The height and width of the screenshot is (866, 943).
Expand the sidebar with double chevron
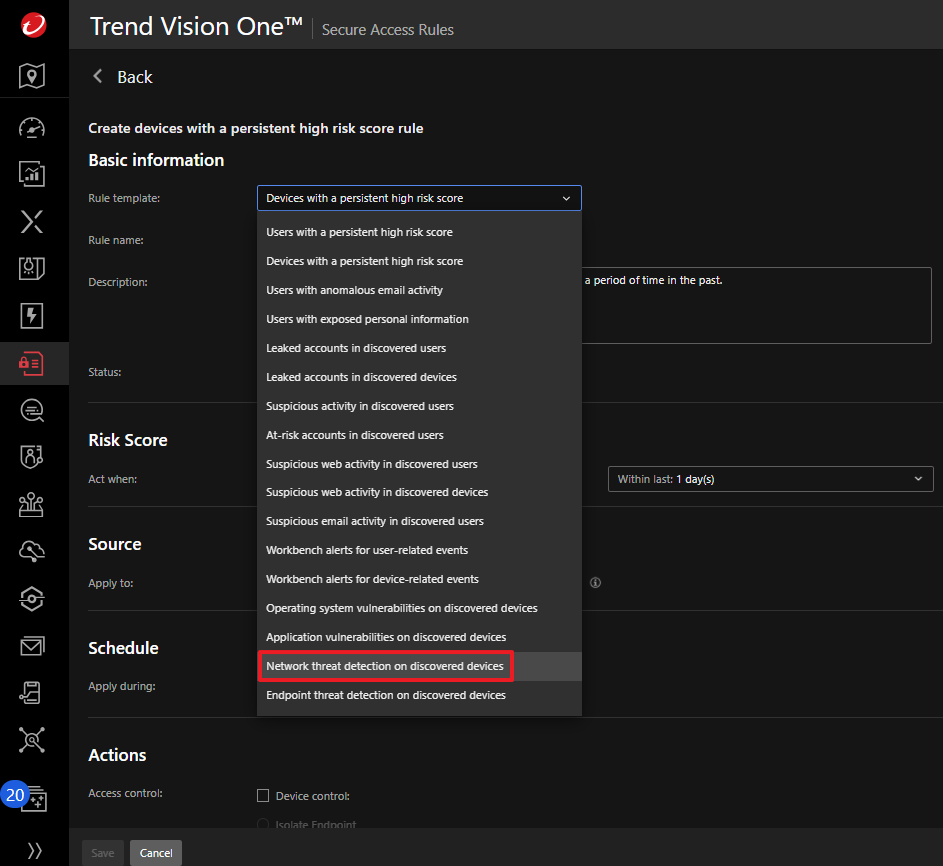(34, 851)
